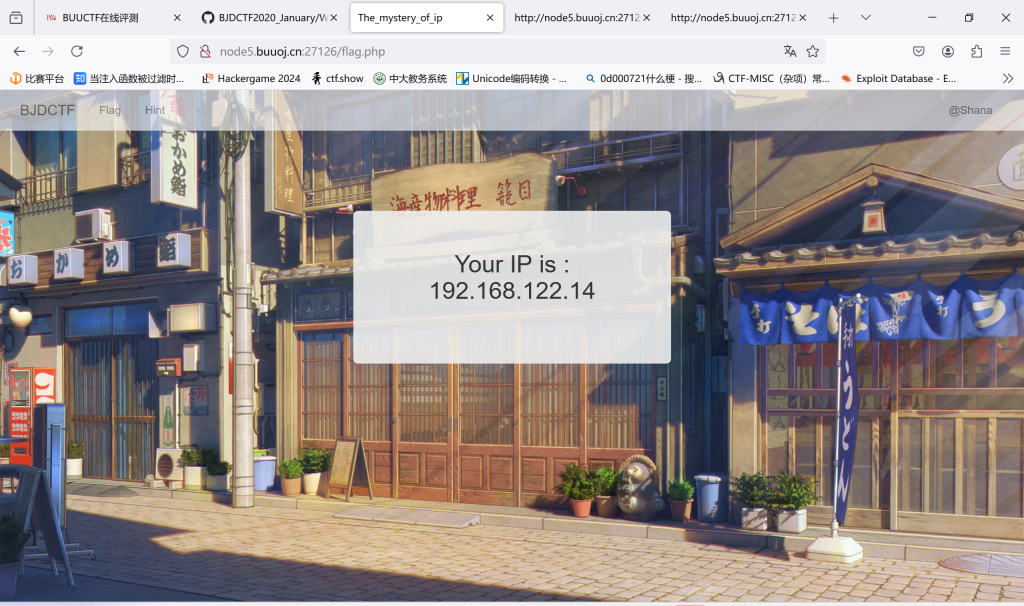Close the BJDCTF2020_January tab
The height and width of the screenshot is (606, 1024).
pos(334,18)
